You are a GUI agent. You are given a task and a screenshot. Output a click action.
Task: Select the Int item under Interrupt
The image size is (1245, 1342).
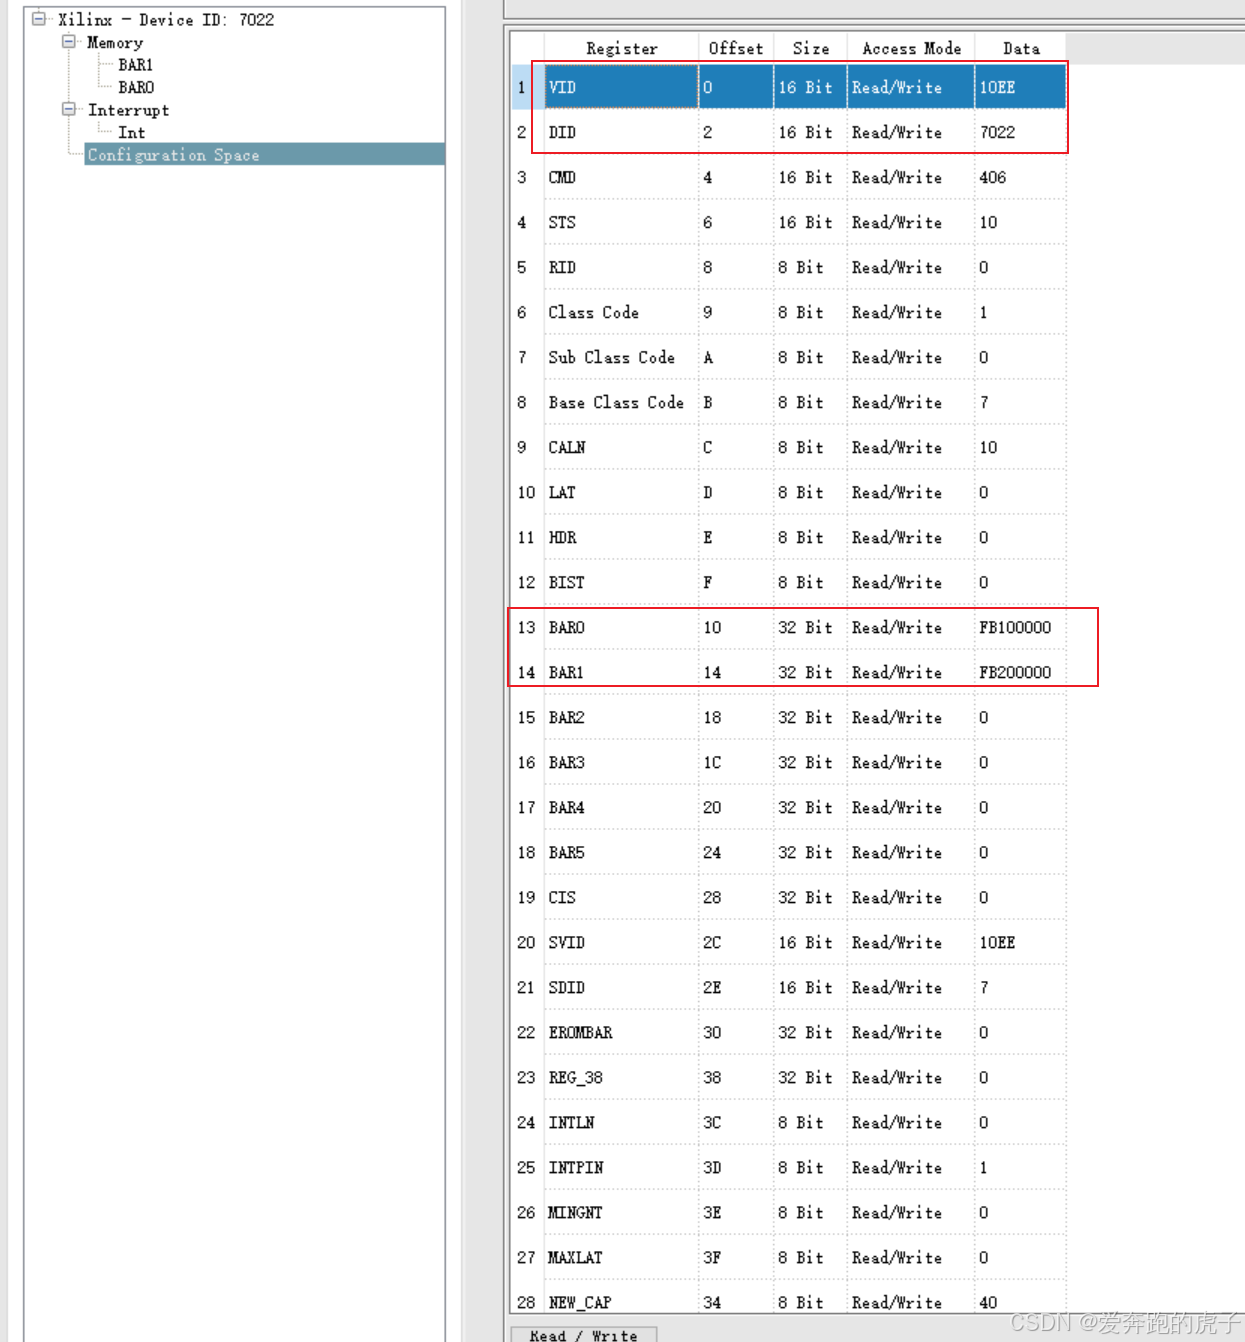[131, 132]
